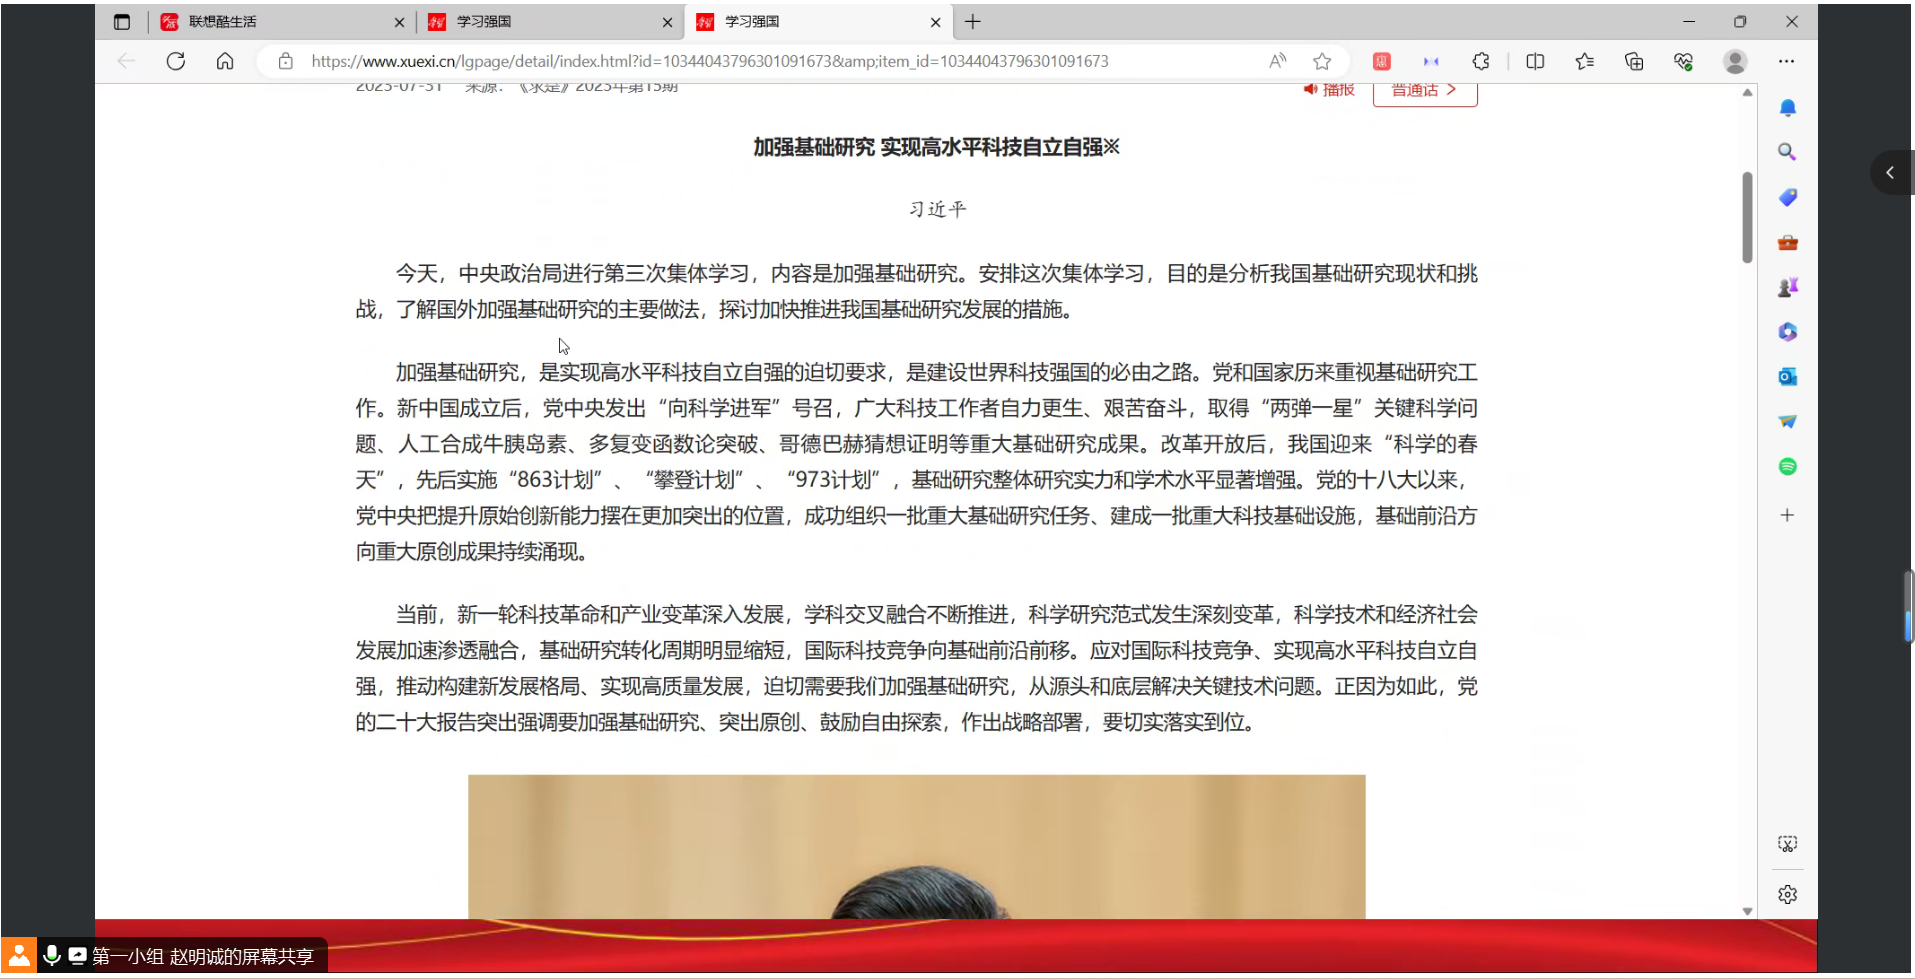Switch to the 联想酷生活 tab
This screenshot has height=979, width=1915.
click(x=270, y=22)
